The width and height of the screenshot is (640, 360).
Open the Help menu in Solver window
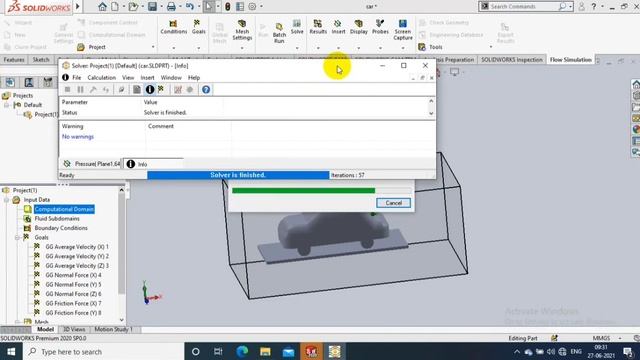tap(194, 78)
